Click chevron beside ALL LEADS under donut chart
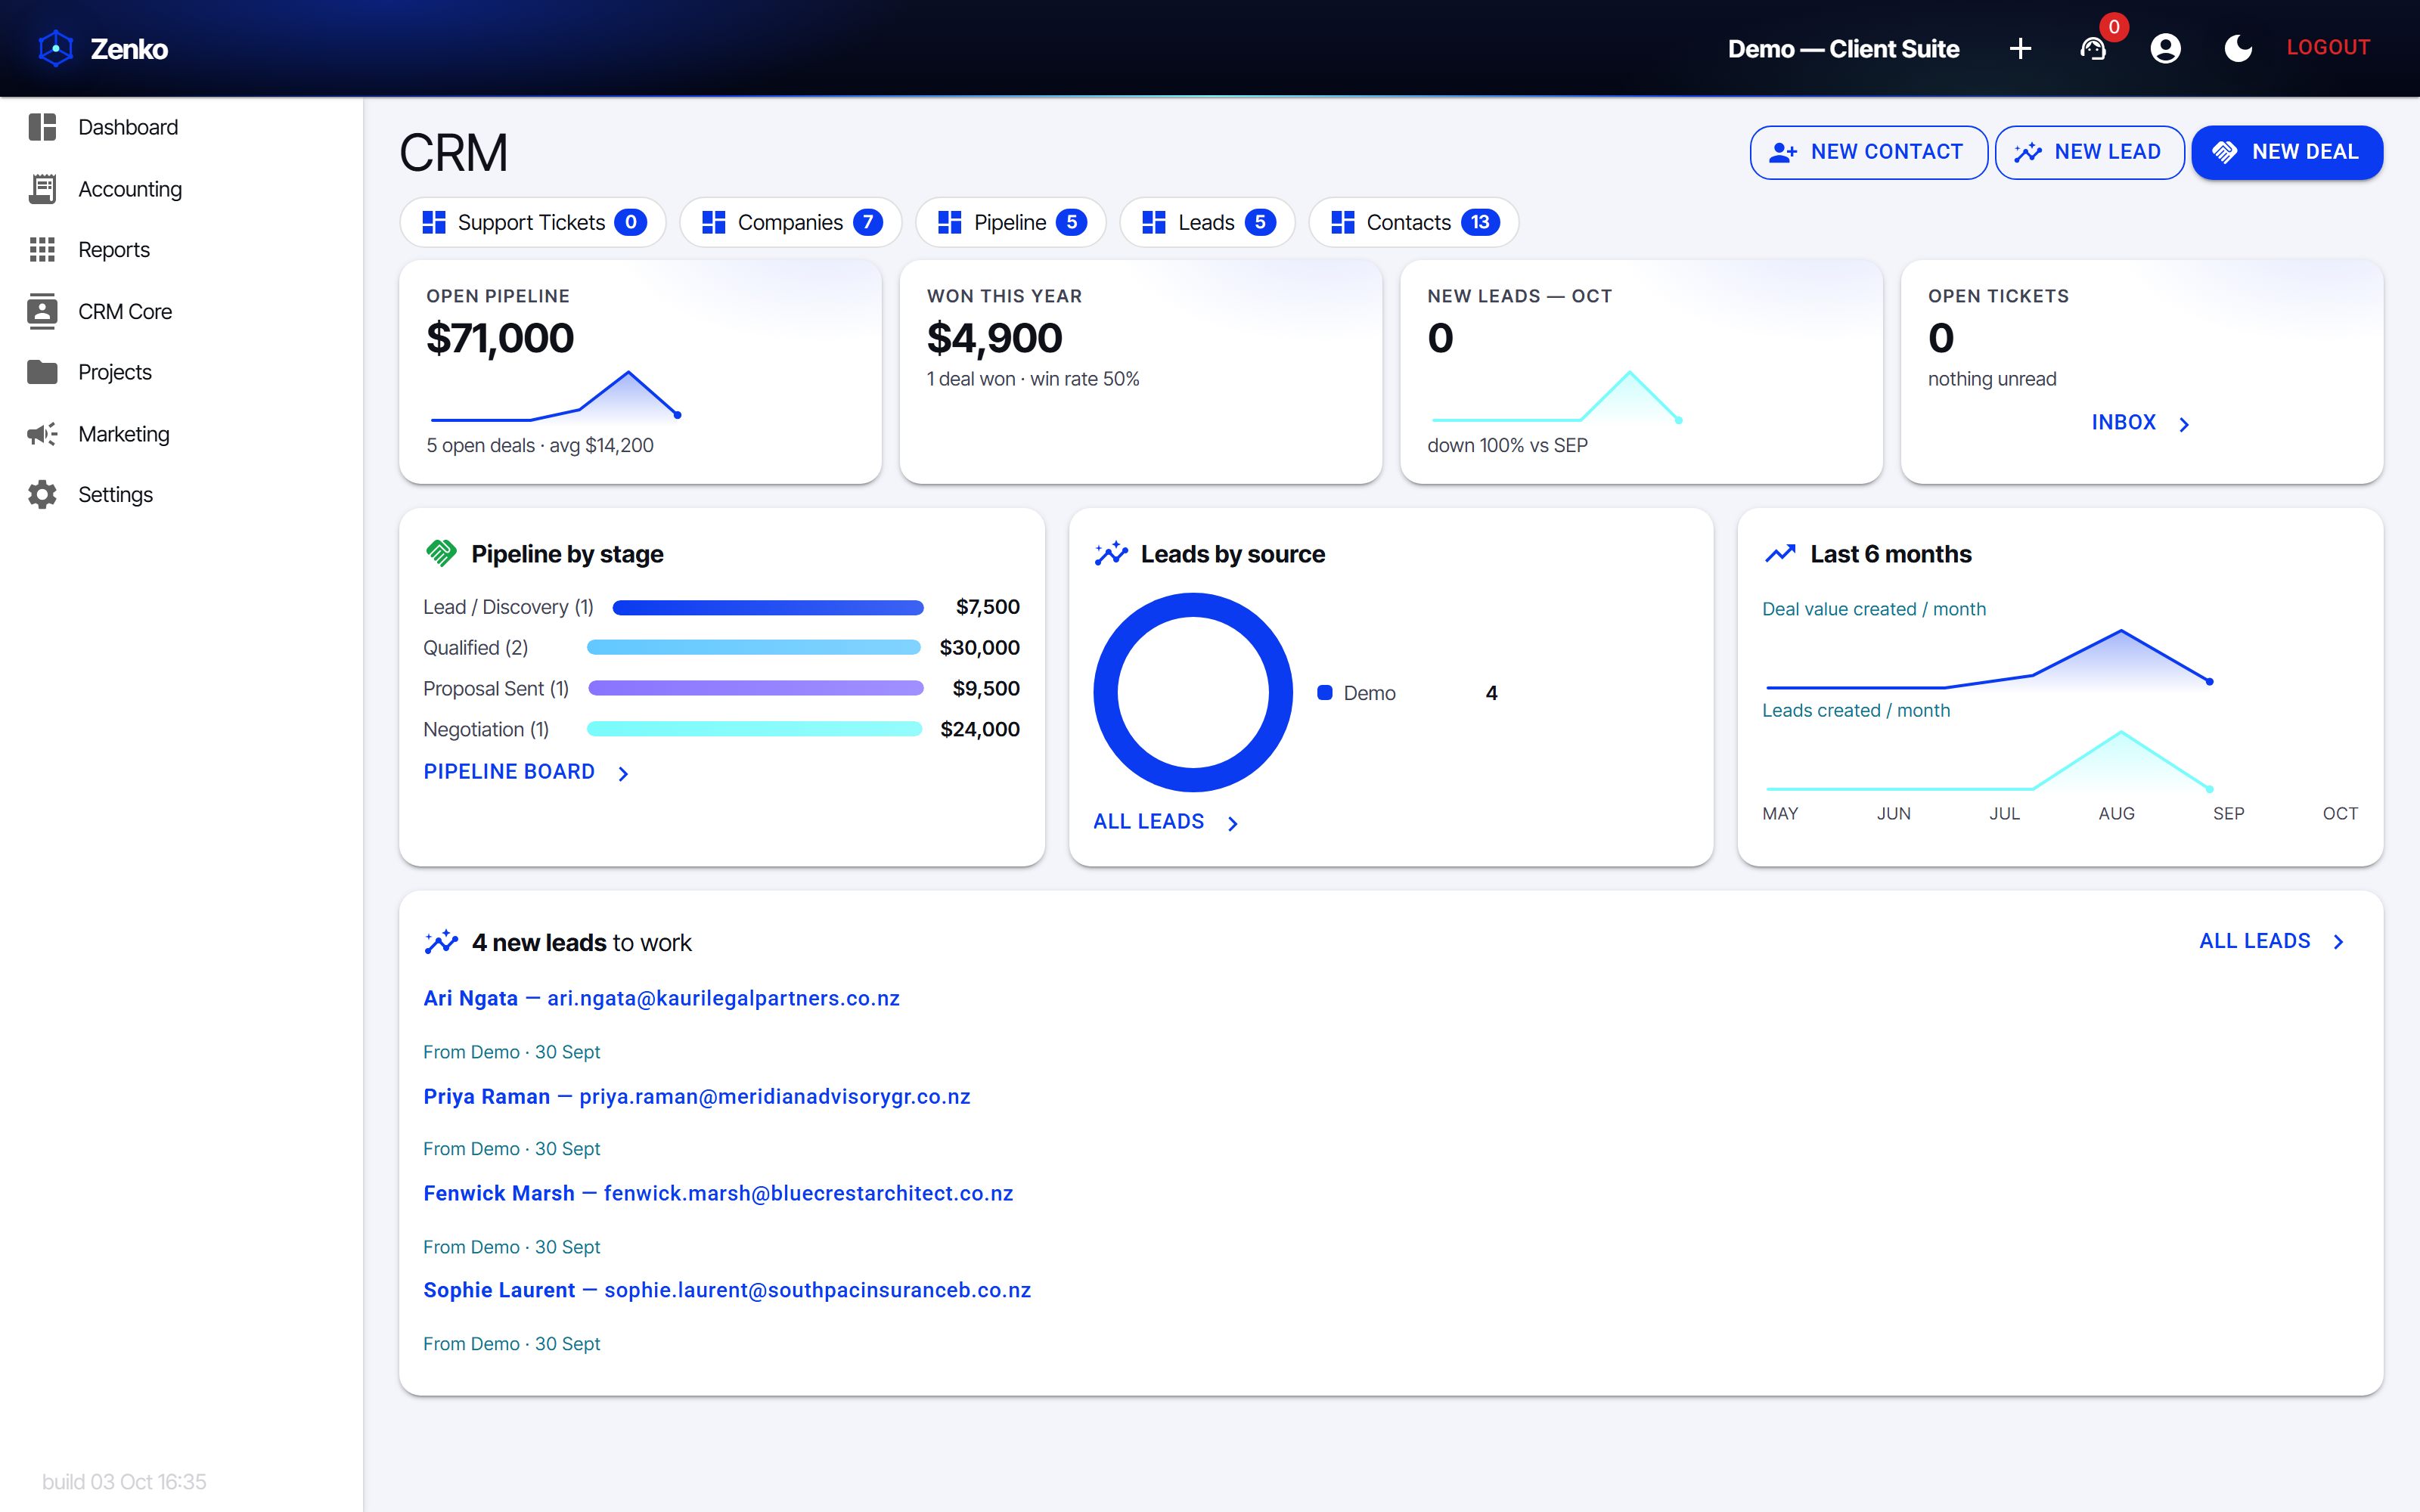Image resolution: width=2420 pixels, height=1512 pixels. [x=1233, y=823]
